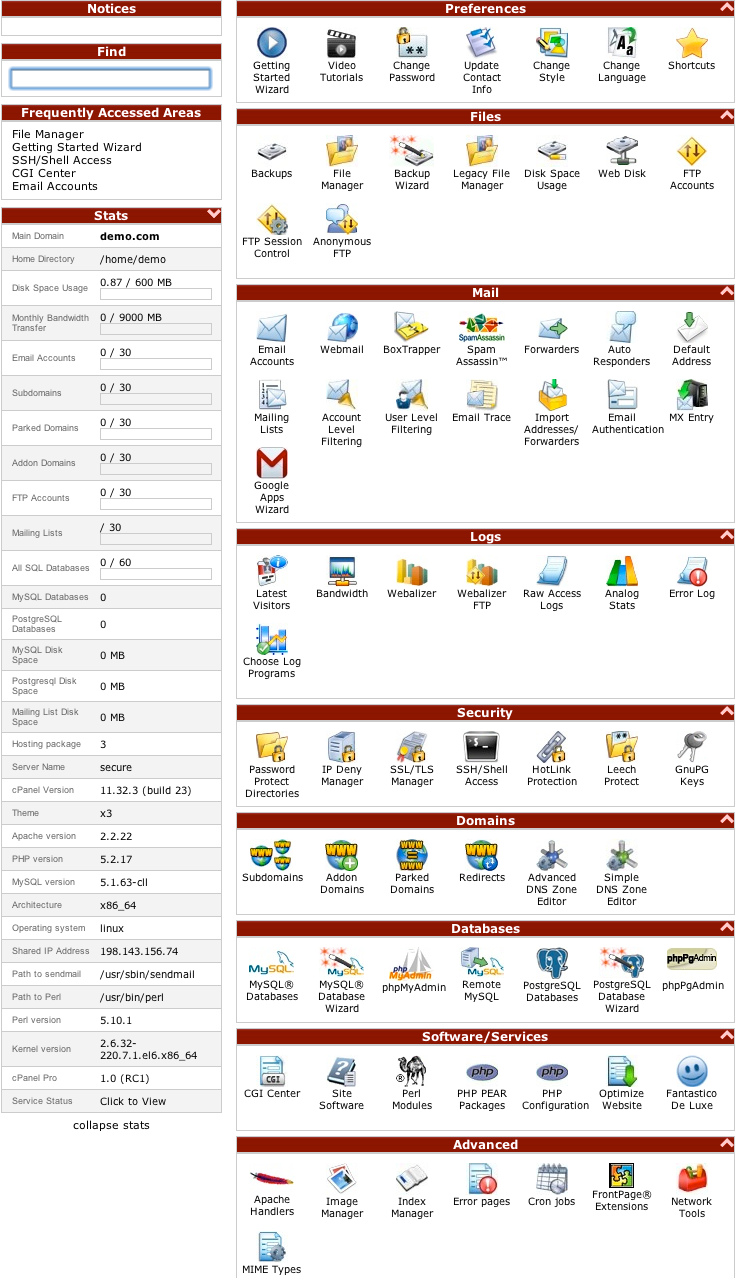Open Advanced DNS Zone Editor

[x=552, y=855]
